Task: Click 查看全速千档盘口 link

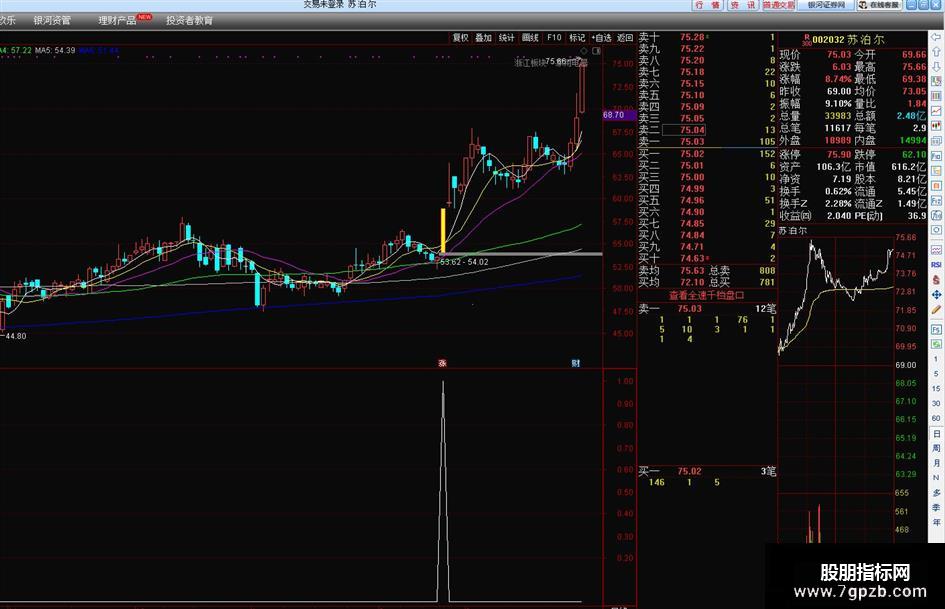Action: coord(706,295)
